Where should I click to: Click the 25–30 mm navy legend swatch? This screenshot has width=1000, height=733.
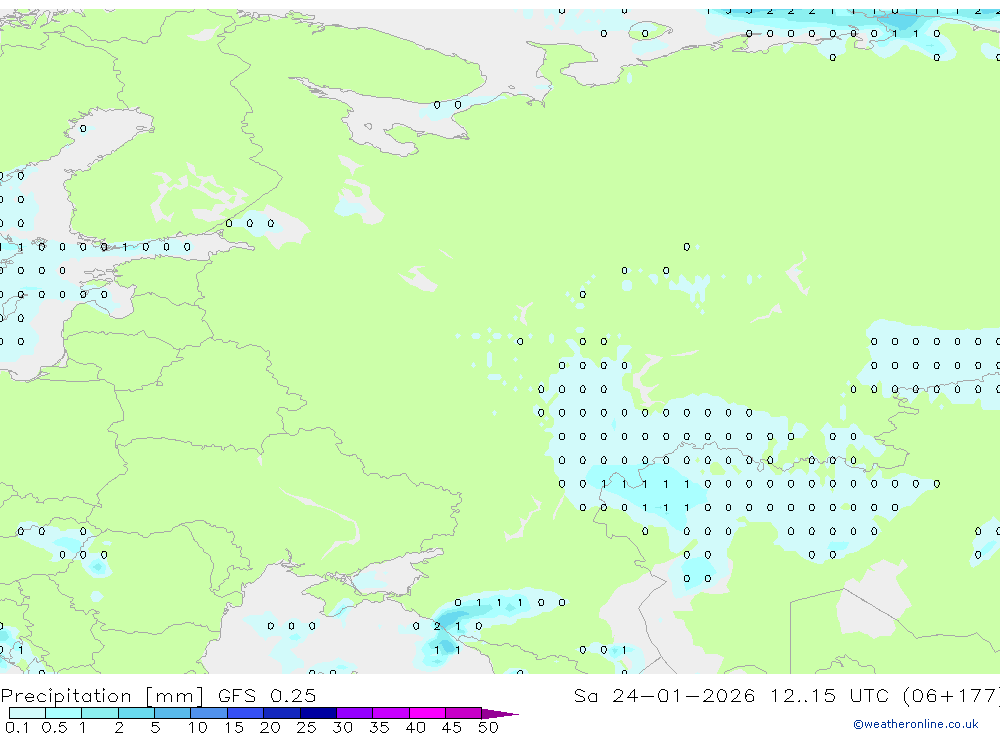point(318,713)
